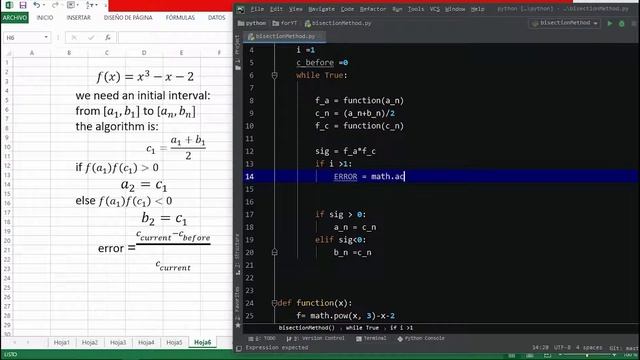Click the PyCharm application logo icon
Image resolution: width=640 pixels, height=360 pixels.
tap(241, 9)
